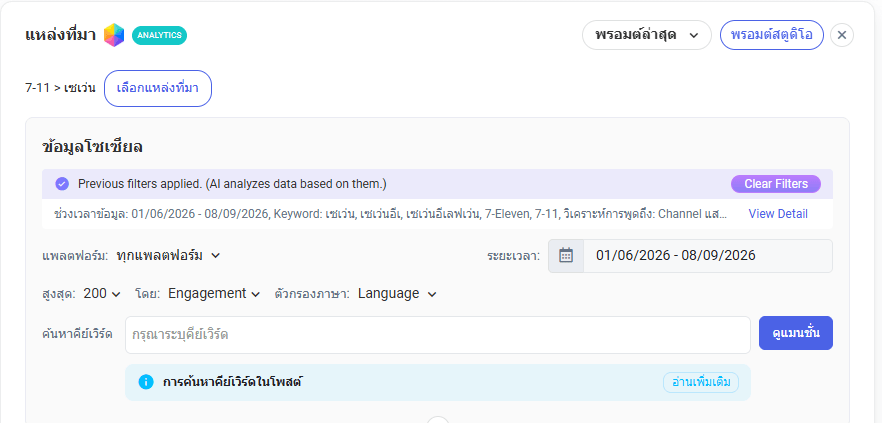This screenshot has width=882, height=423.
Task: Click the เลือกแหล่งที่มา button
Action: (158, 88)
